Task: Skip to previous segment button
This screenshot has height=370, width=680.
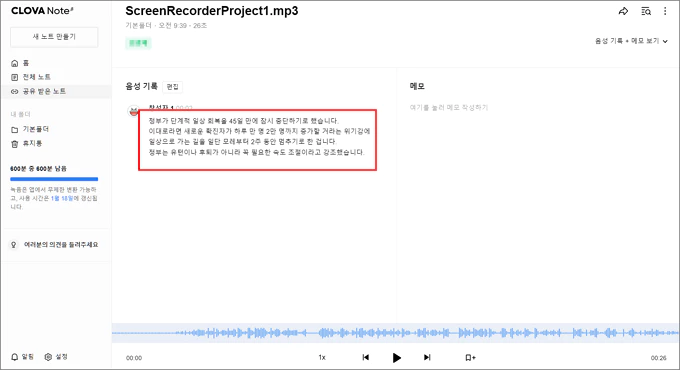Action: [366, 357]
